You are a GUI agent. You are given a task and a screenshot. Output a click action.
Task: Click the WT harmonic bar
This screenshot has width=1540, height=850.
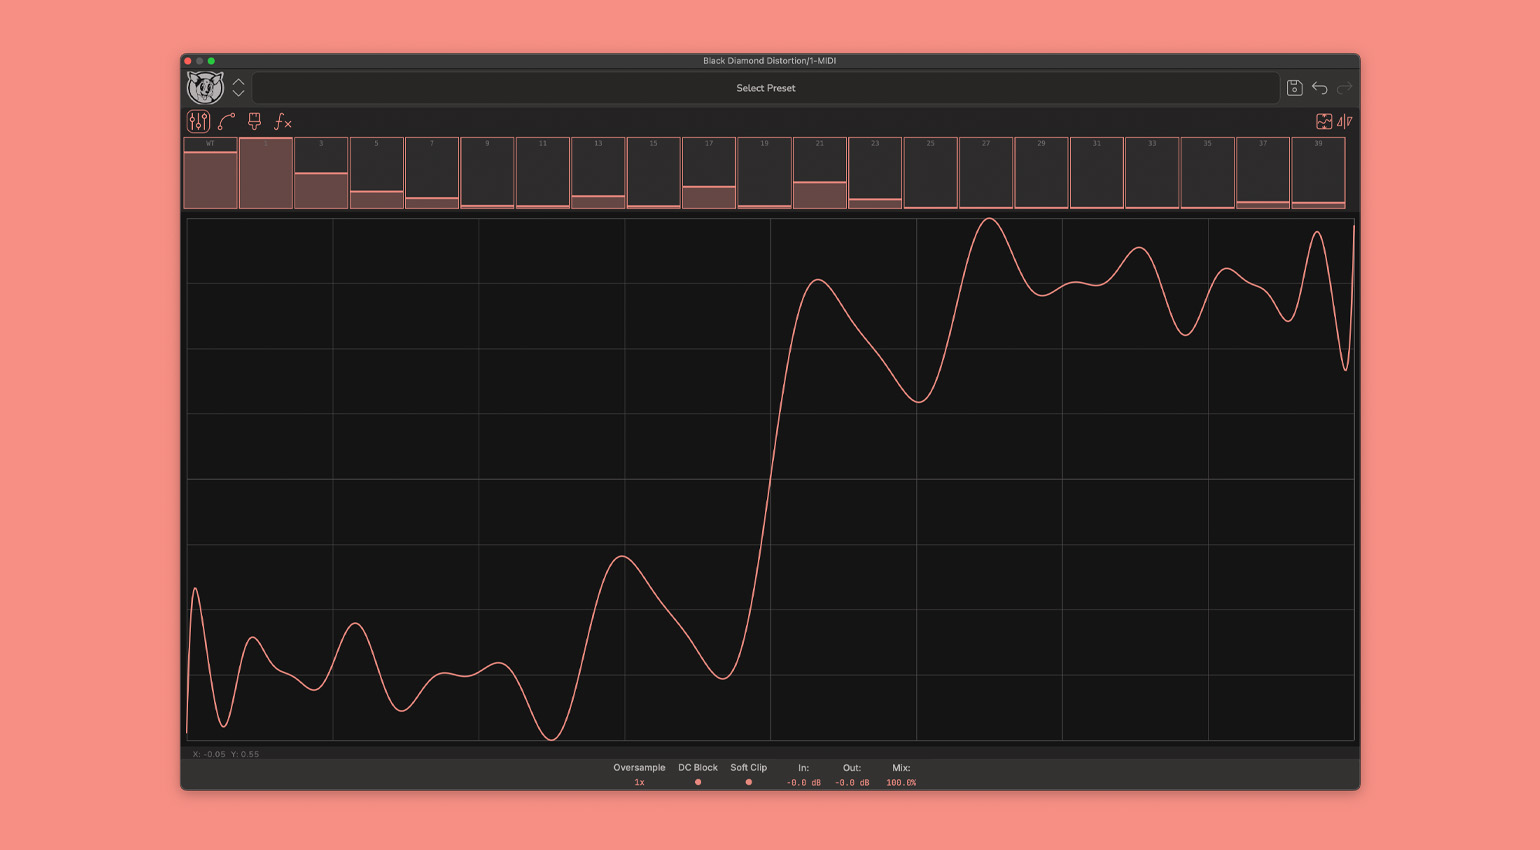(210, 174)
